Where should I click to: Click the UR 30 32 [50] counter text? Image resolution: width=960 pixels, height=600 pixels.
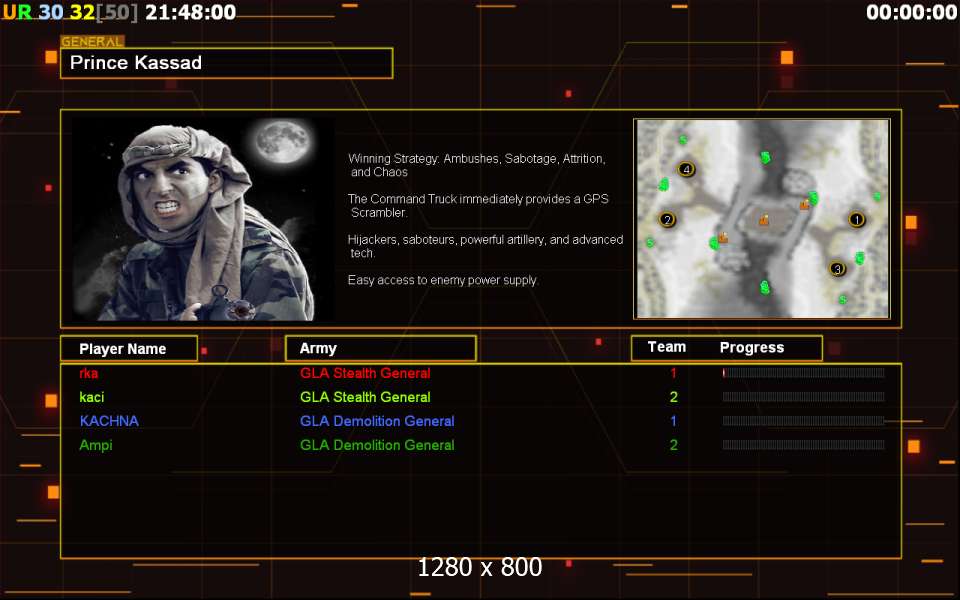coord(70,12)
